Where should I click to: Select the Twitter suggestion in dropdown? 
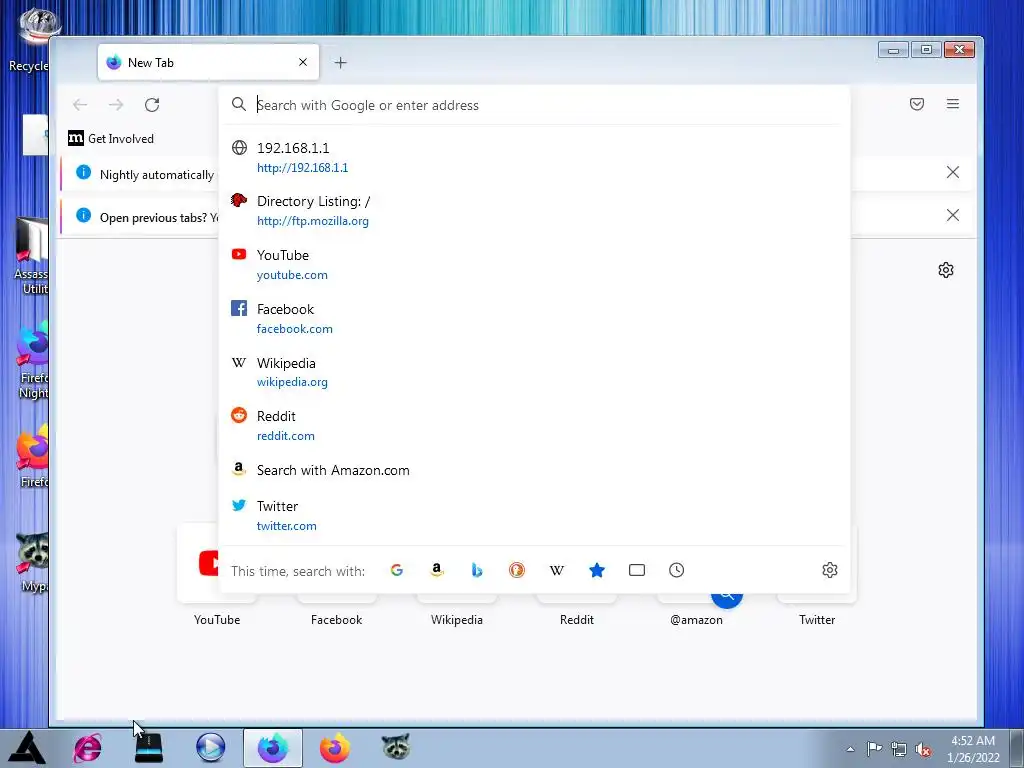coord(534,515)
